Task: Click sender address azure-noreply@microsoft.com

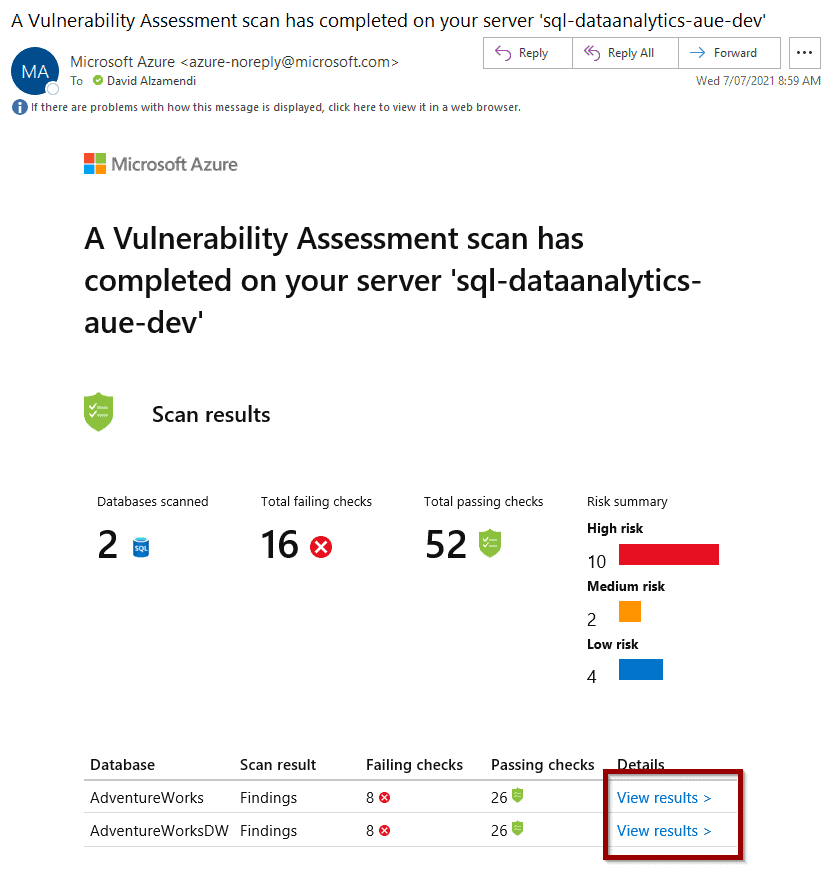Action: tap(290, 62)
